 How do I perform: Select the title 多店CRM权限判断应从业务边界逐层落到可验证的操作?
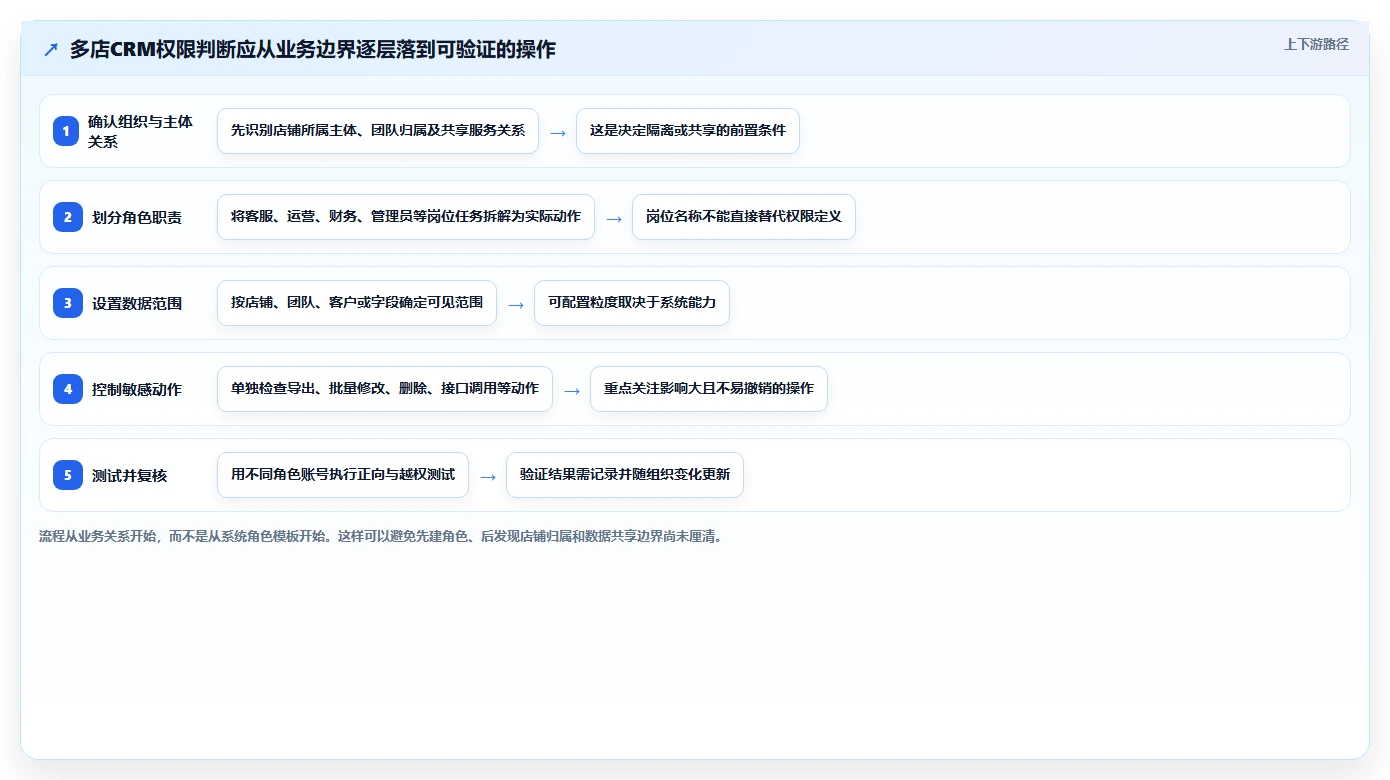(312, 50)
